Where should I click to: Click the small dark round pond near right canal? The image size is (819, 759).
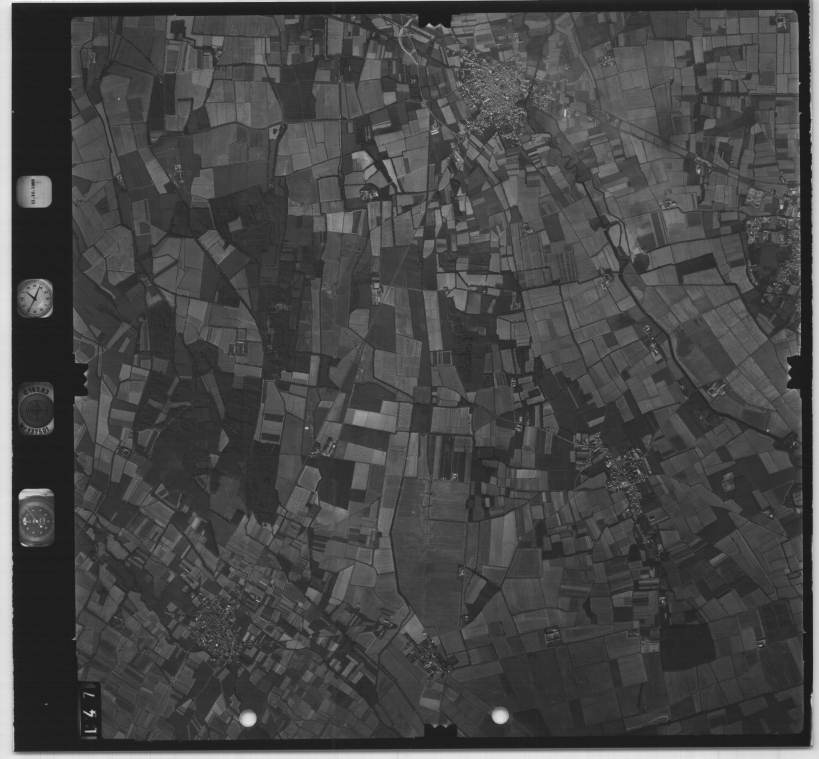pyautogui.click(x=641, y=262)
